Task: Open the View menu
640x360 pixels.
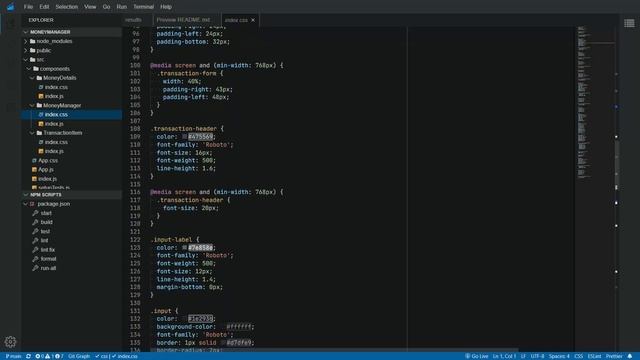Action: coord(90,7)
